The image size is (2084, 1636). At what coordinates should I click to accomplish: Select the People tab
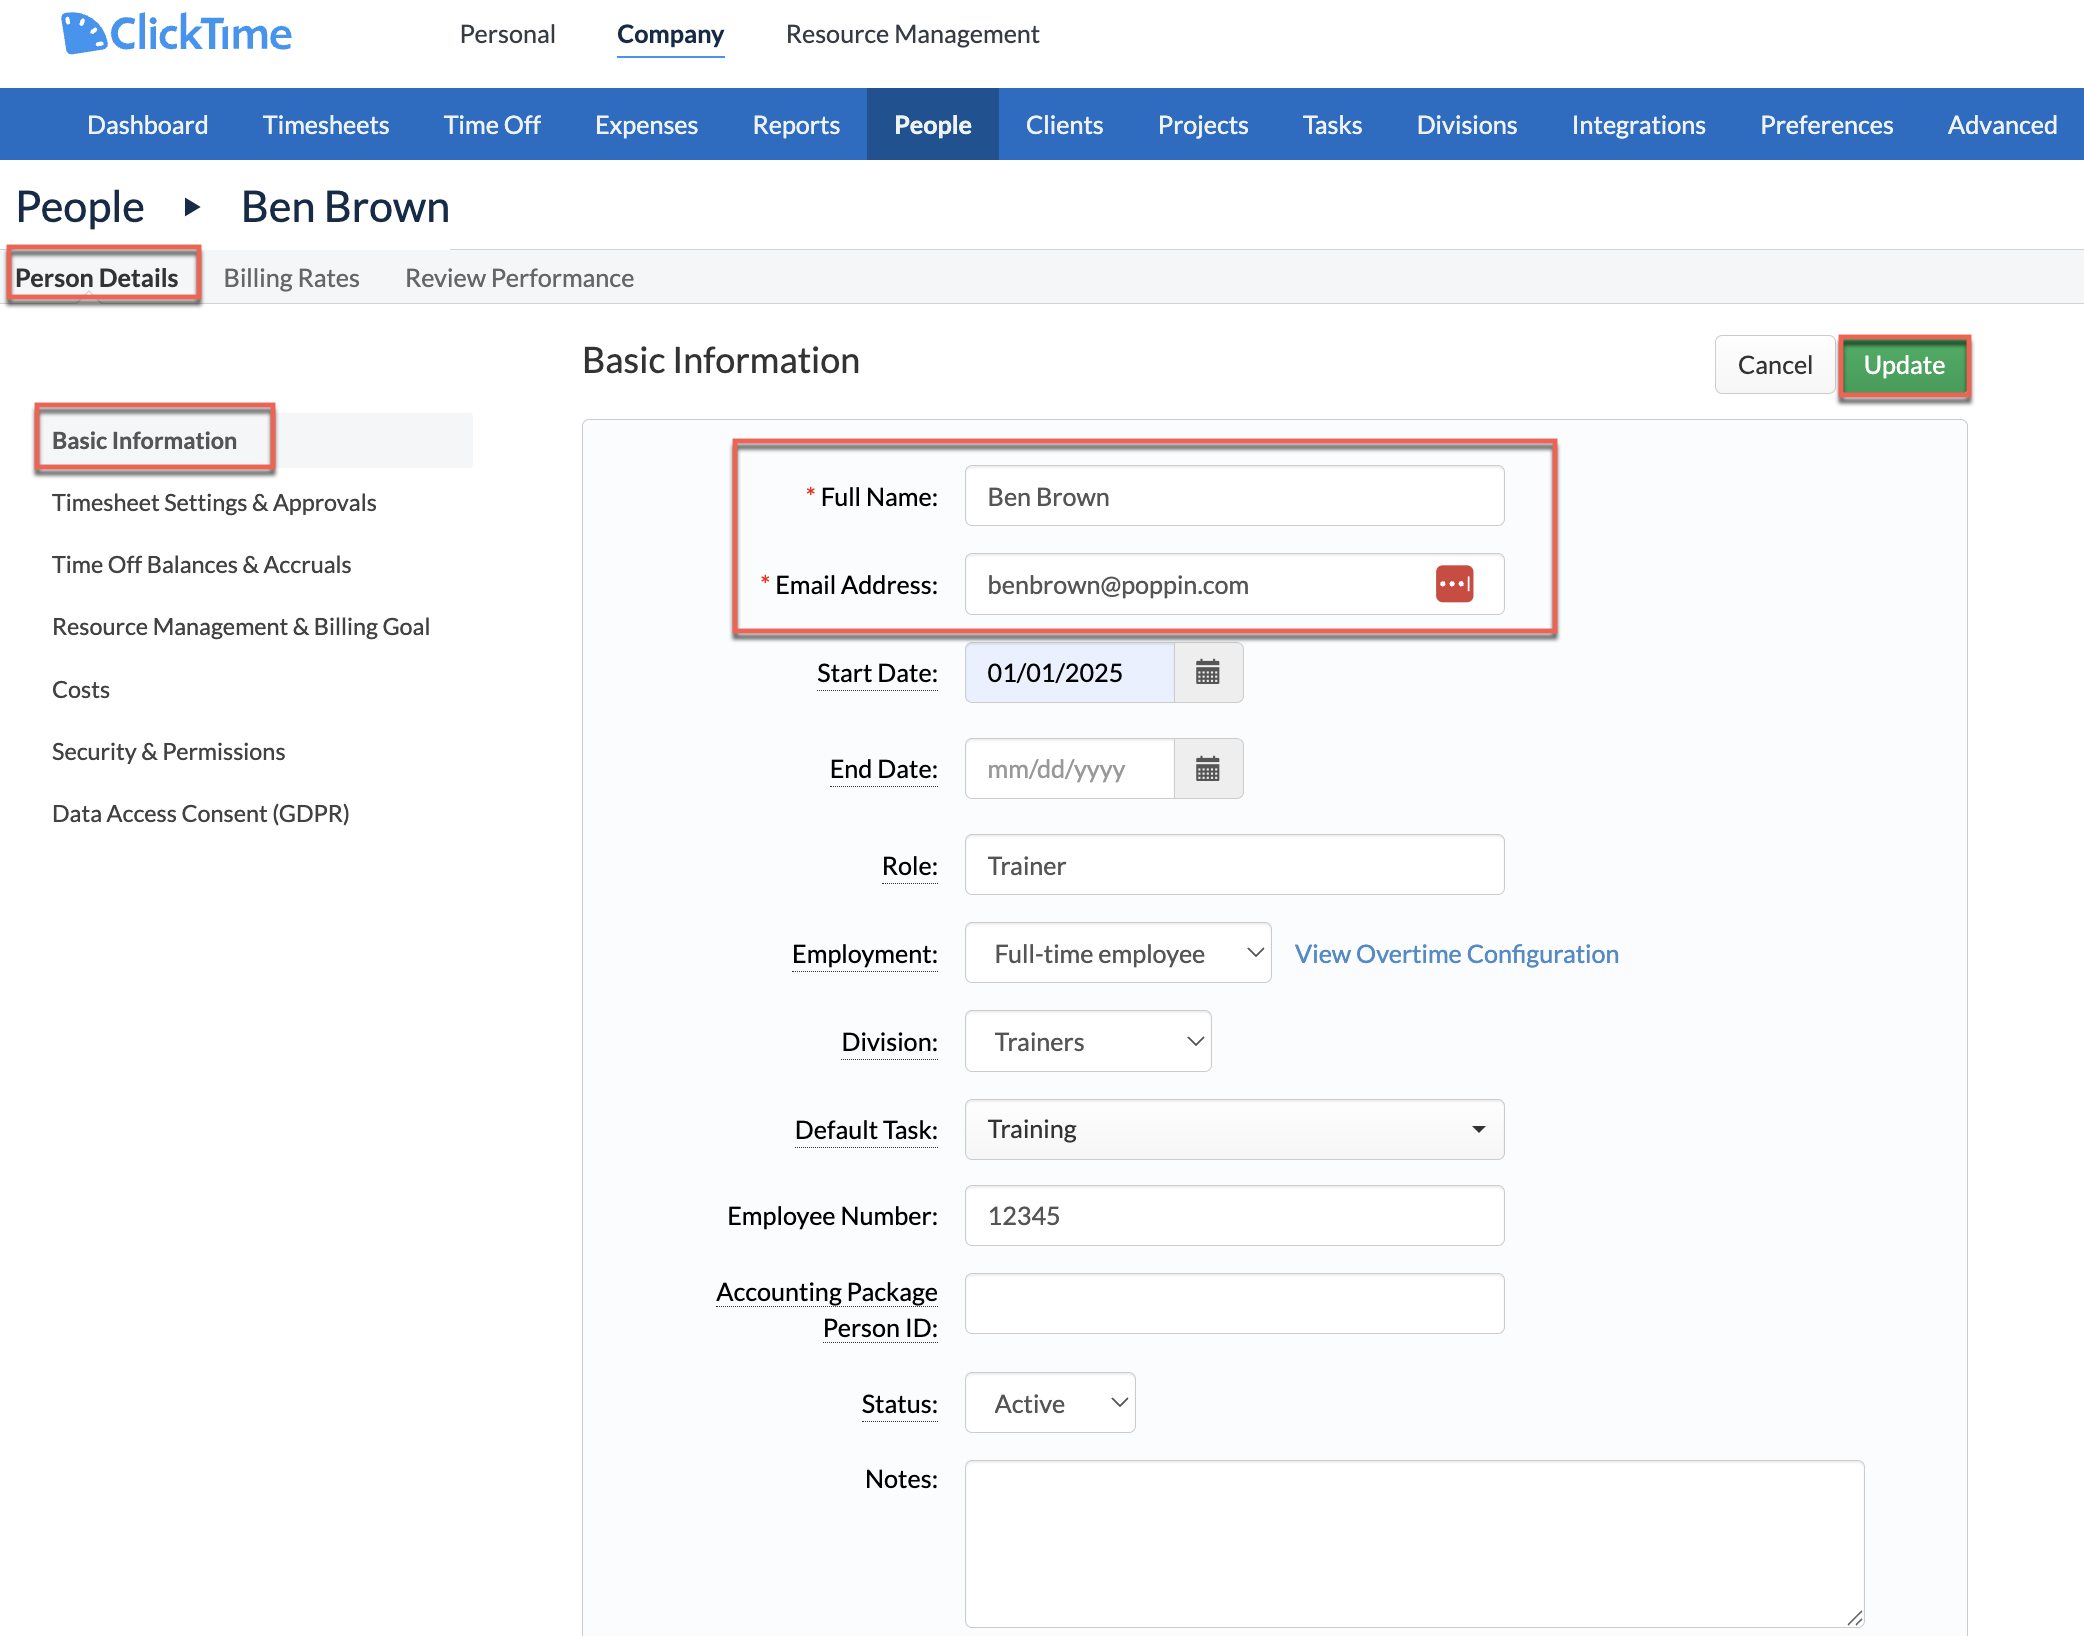(x=932, y=125)
